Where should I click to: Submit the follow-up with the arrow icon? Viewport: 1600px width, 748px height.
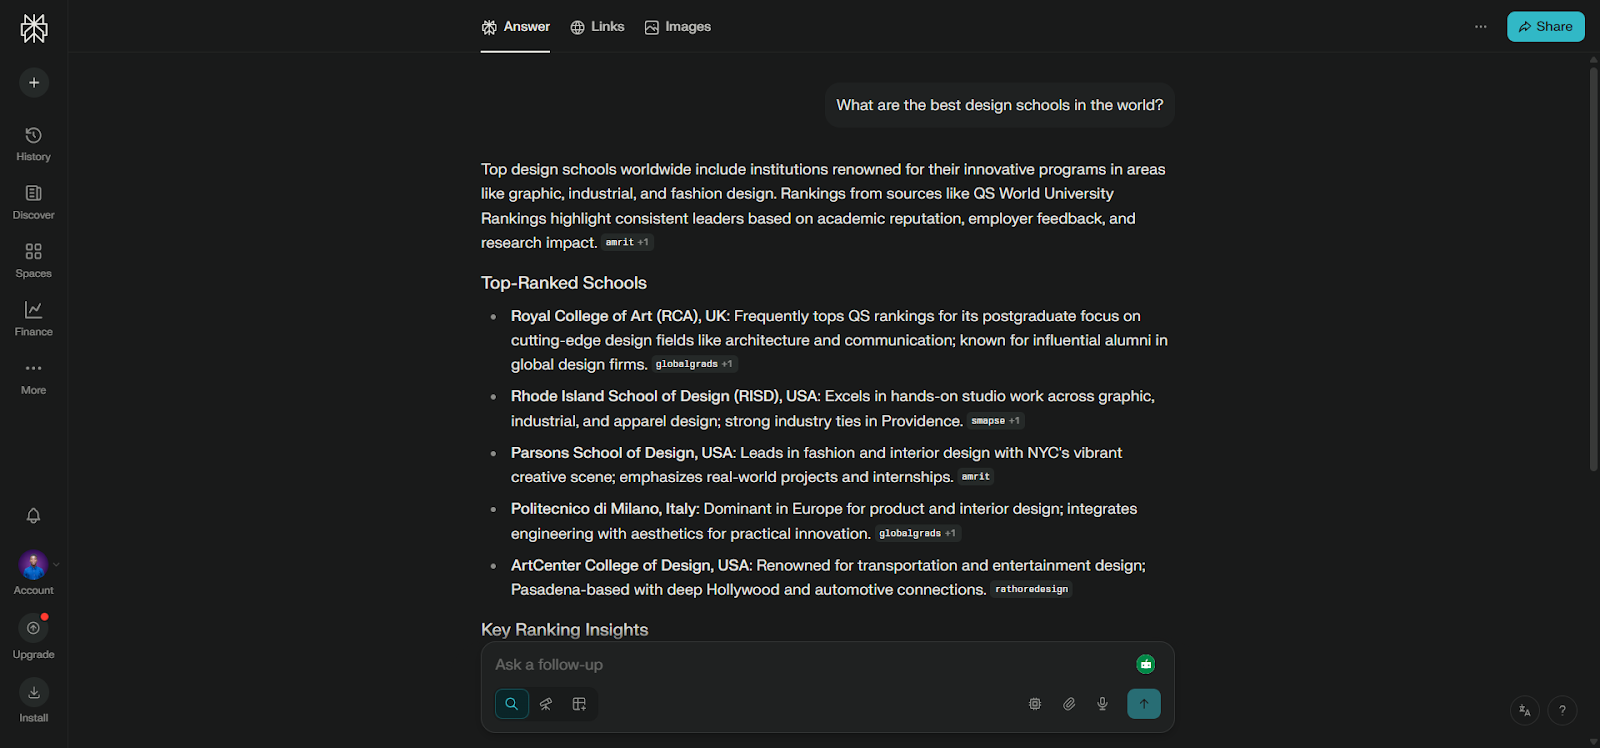pyautogui.click(x=1143, y=703)
